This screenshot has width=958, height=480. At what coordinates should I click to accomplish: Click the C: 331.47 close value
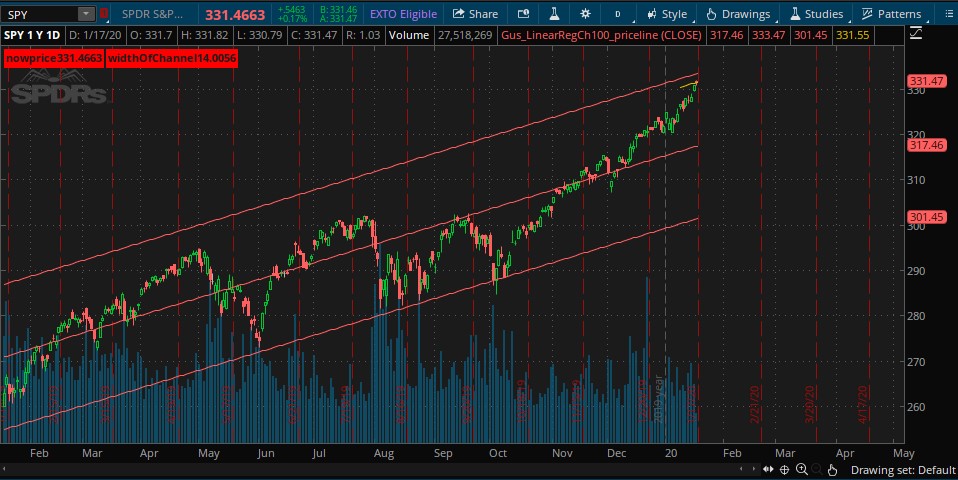click(313, 35)
